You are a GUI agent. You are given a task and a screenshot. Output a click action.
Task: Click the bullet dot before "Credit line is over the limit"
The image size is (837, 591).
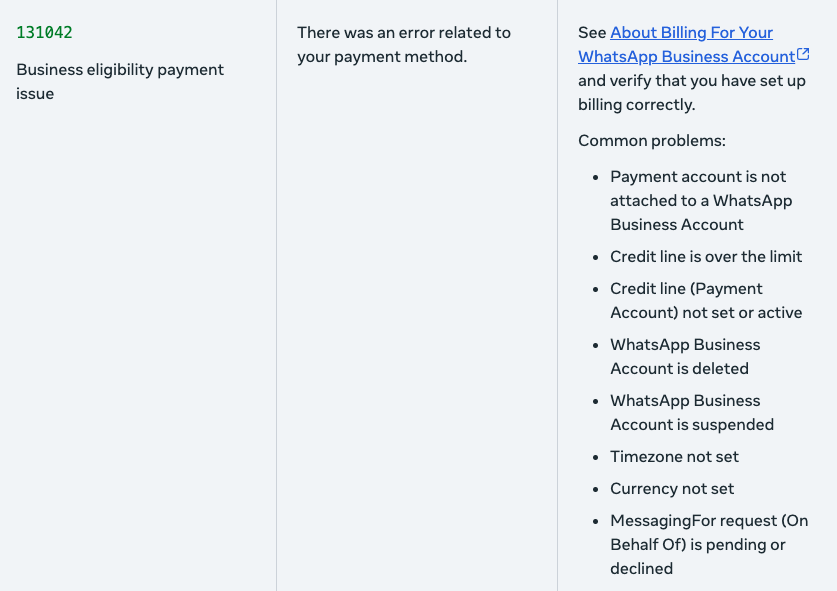coord(595,257)
